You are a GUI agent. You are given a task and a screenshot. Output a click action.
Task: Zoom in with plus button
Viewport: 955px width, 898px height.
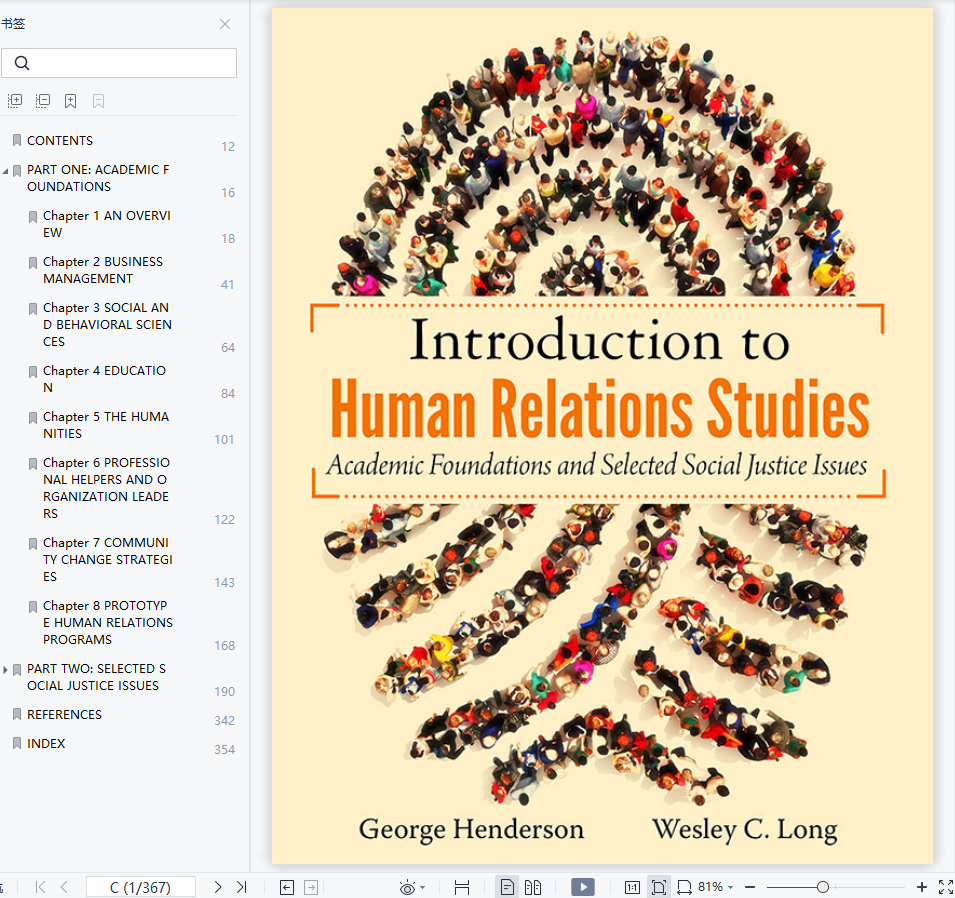(x=922, y=888)
